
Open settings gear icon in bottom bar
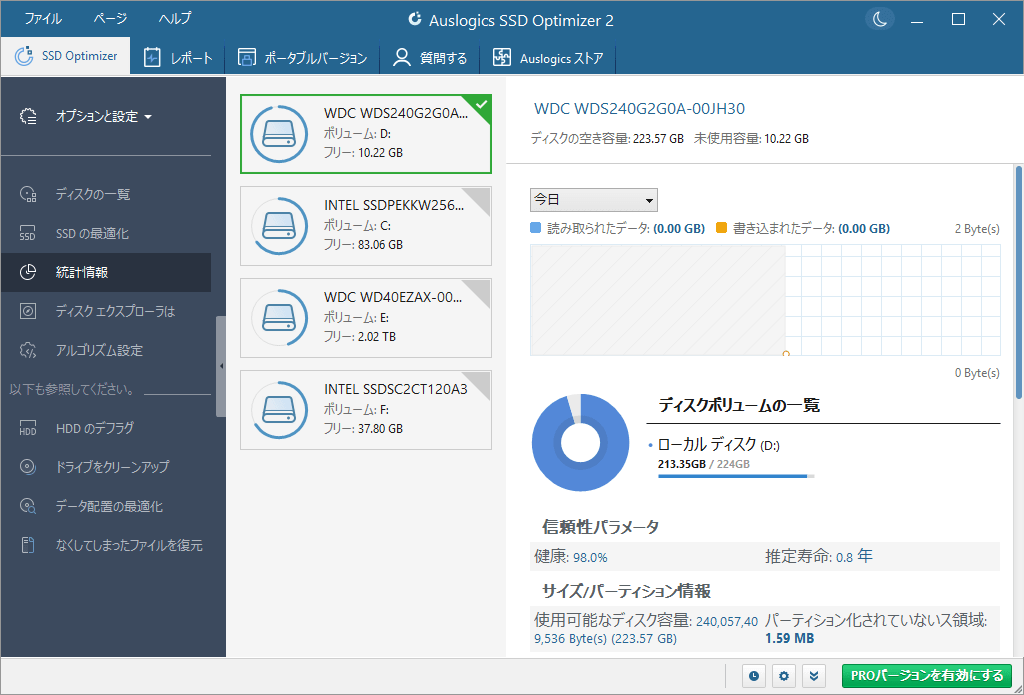click(x=784, y=677)
